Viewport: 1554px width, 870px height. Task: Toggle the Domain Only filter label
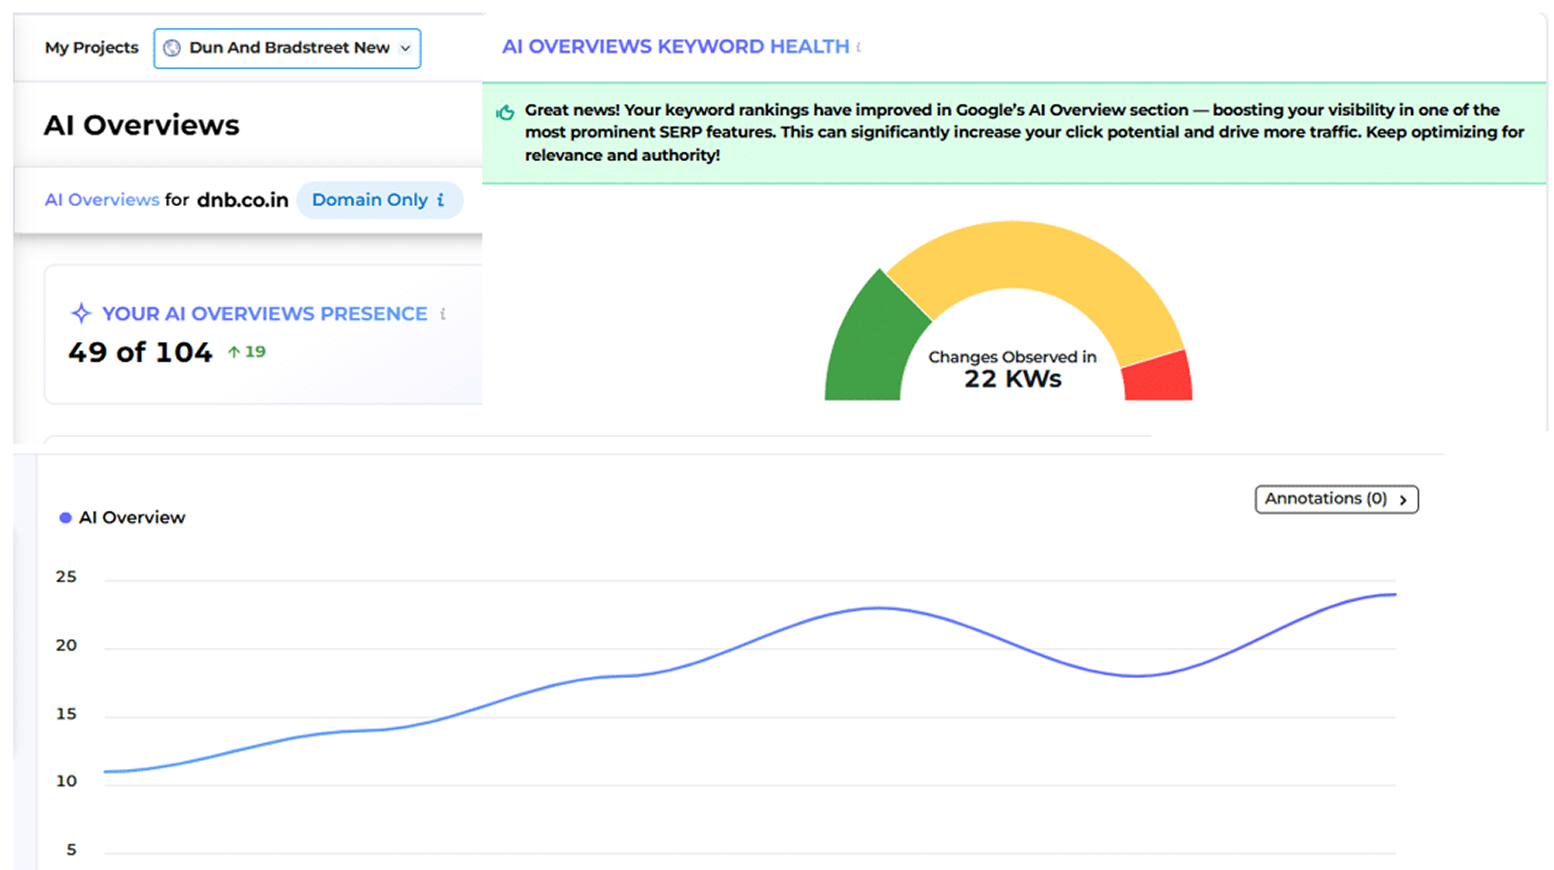(x=369, y=200)
